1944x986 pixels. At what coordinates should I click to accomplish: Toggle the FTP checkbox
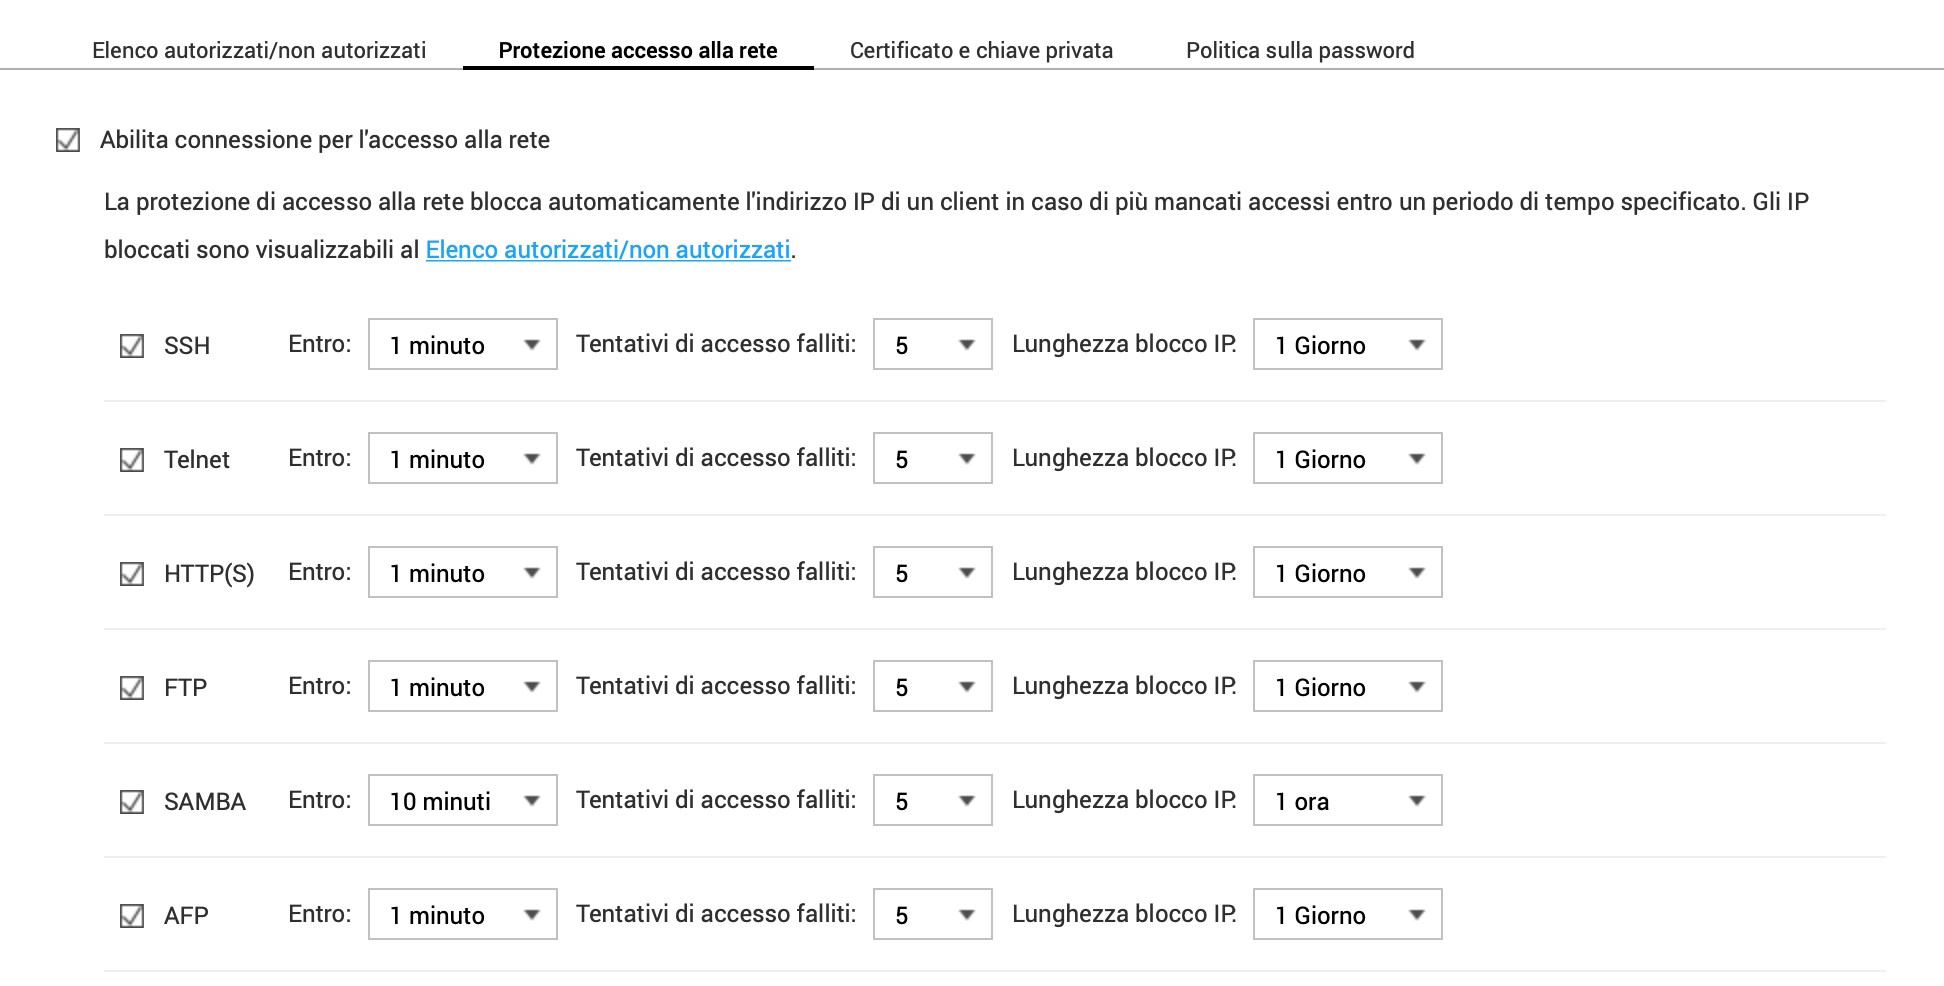click(132, 688)
